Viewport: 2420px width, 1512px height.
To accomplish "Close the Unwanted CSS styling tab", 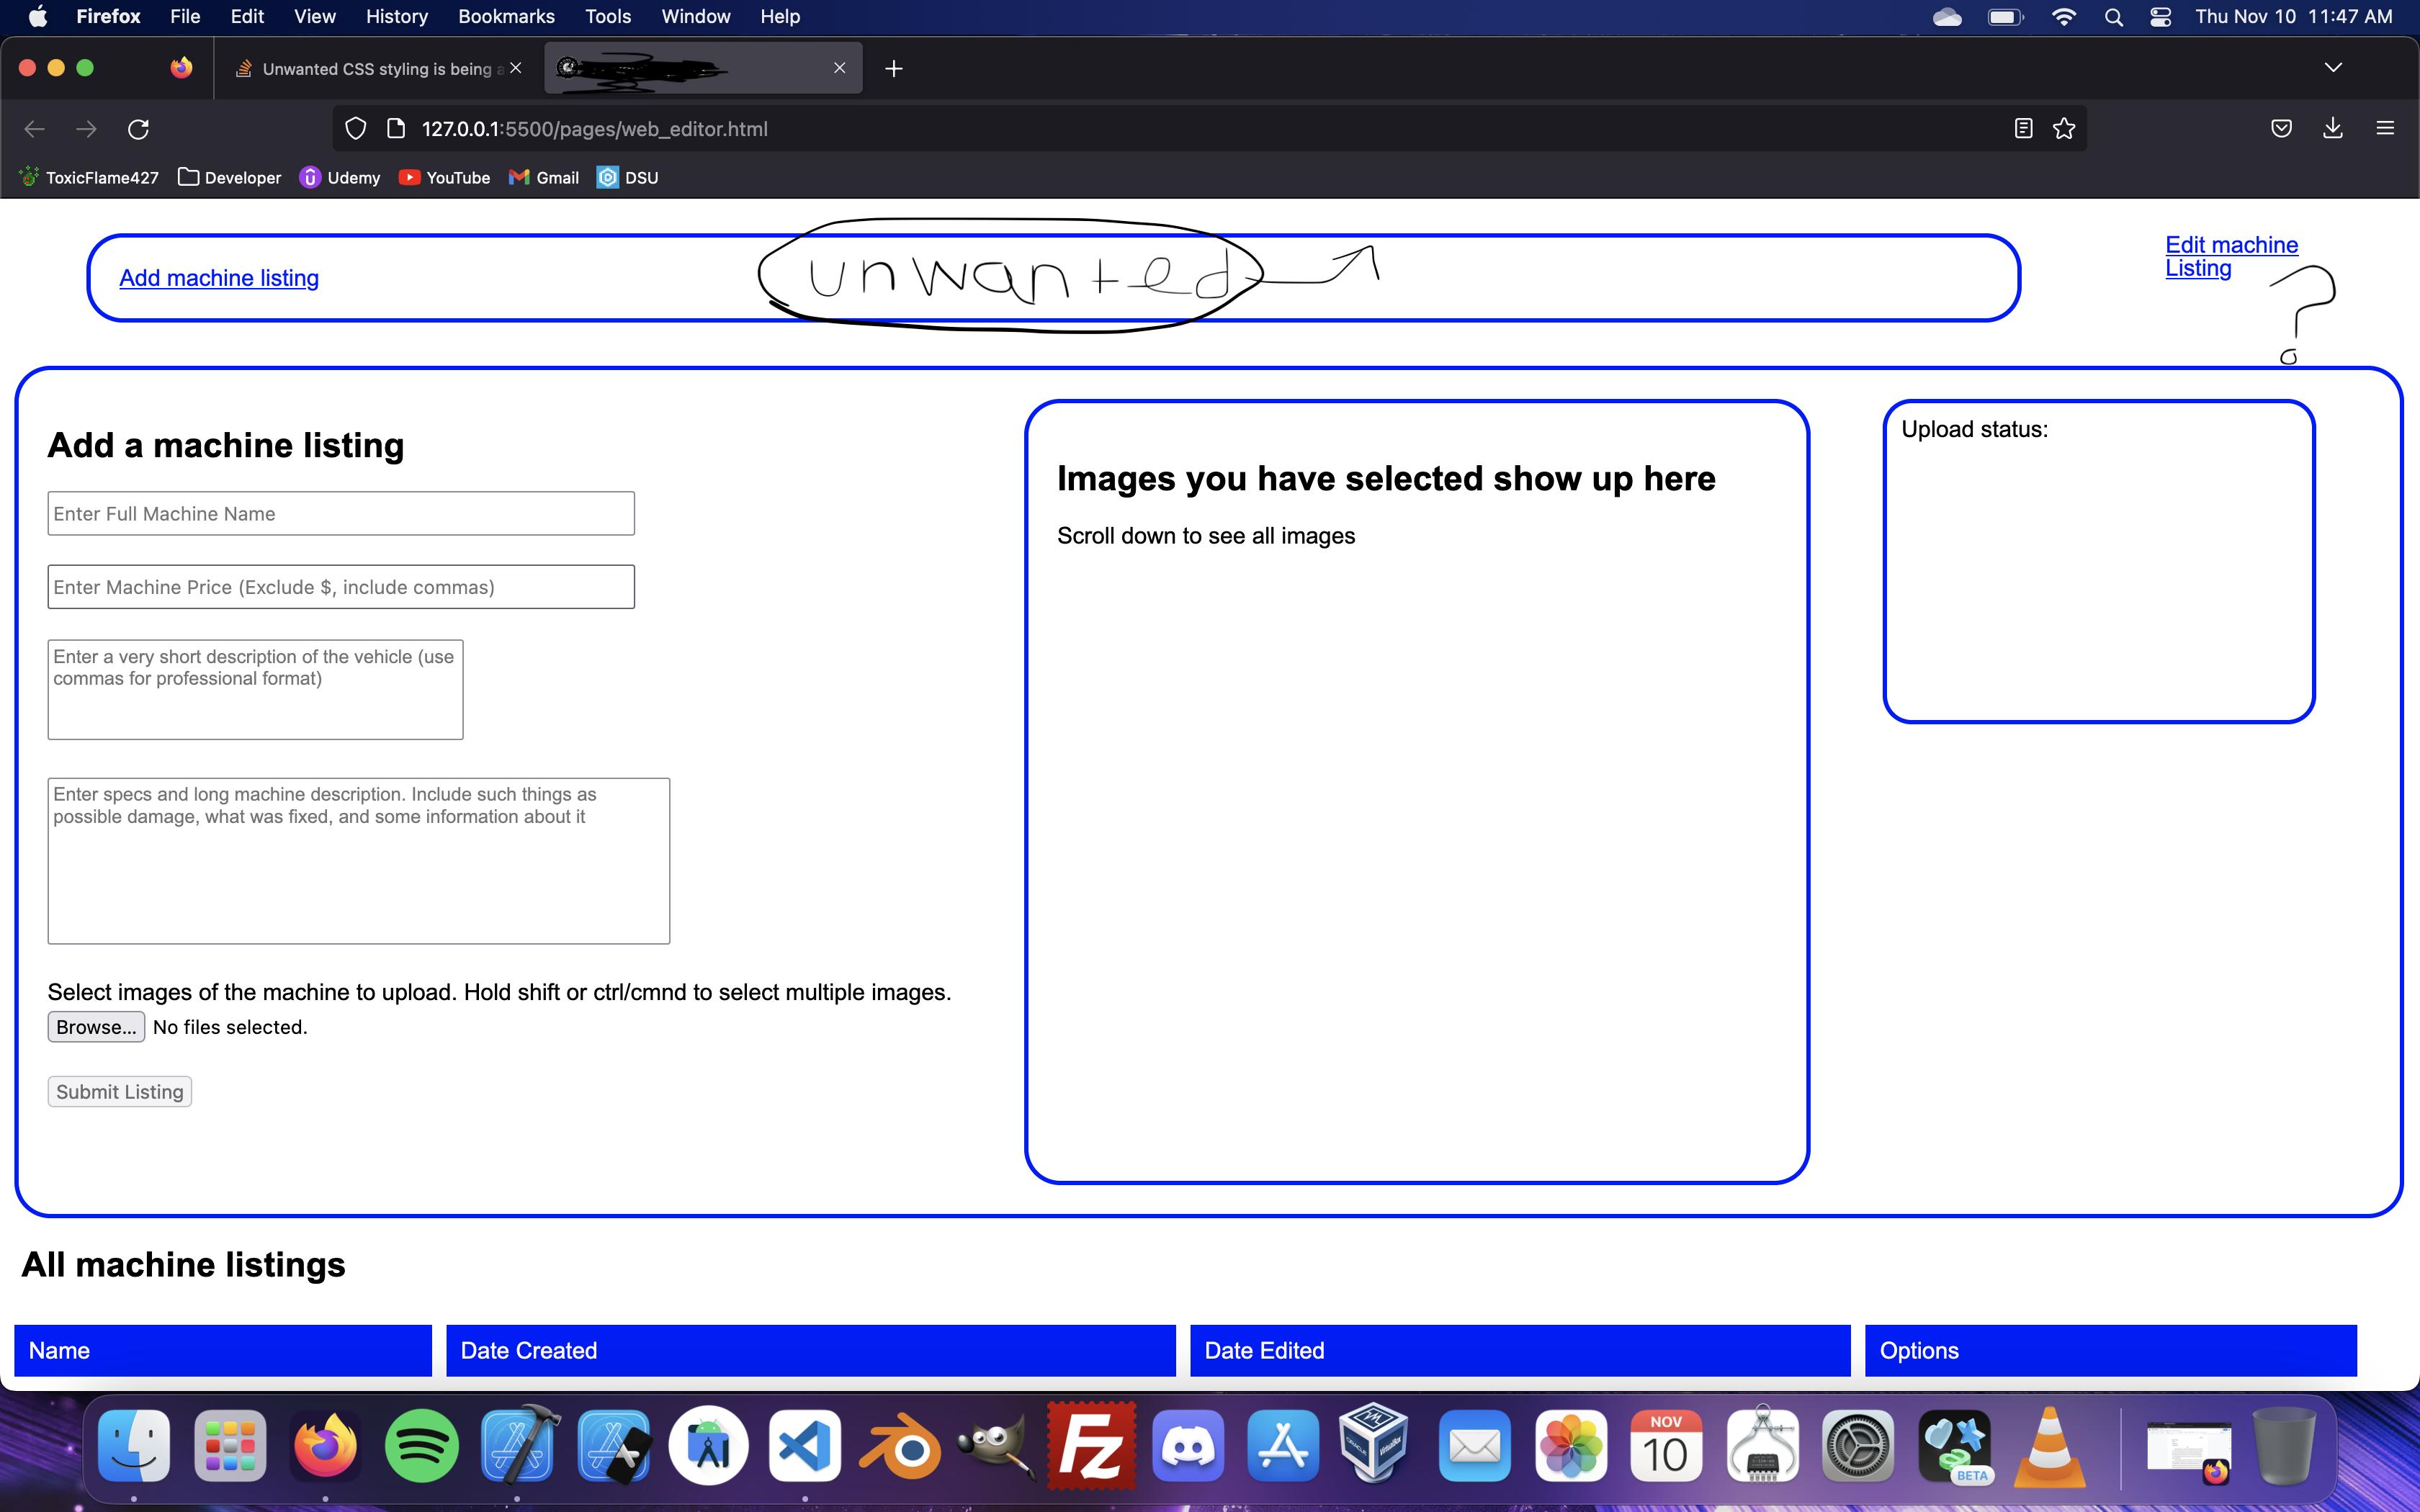I will pos(516,68).
